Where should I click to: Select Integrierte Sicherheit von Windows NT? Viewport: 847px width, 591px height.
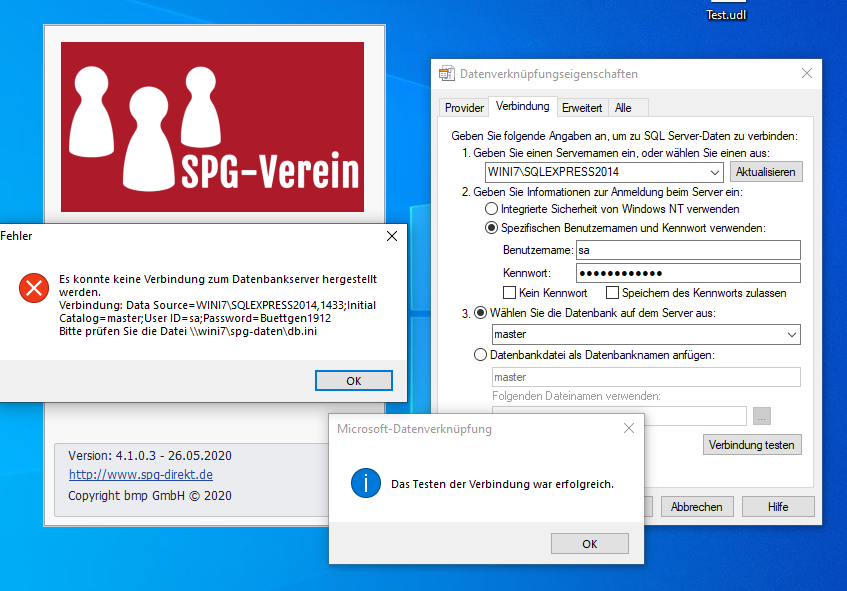tap(491, 209)
